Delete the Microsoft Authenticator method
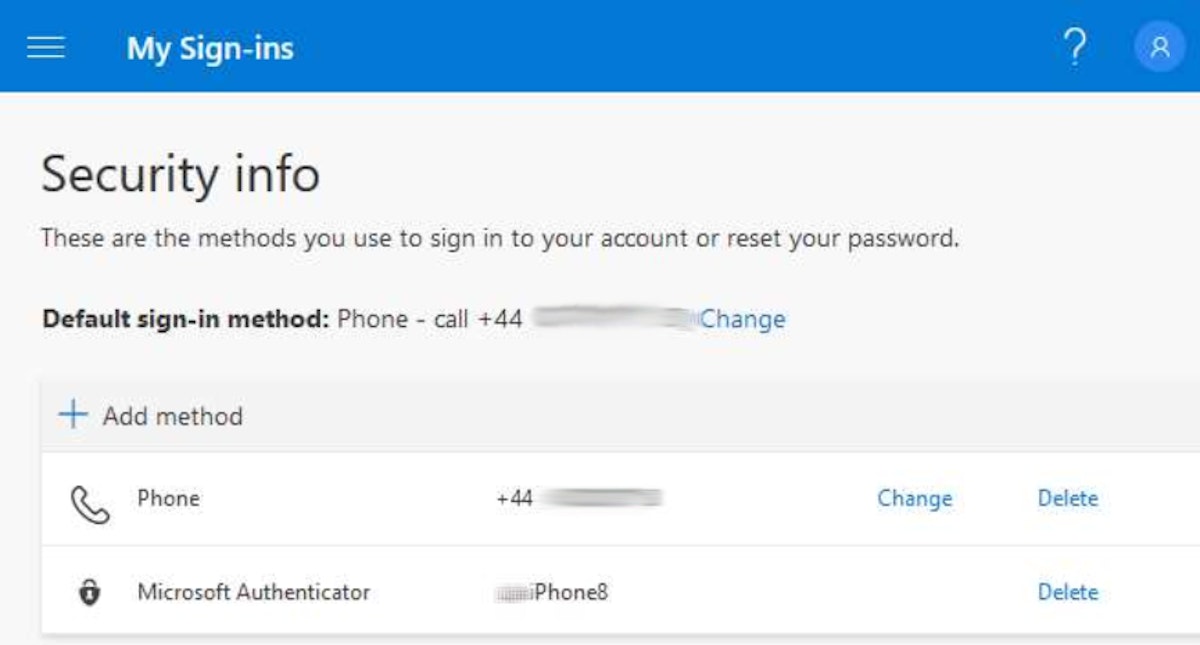 click(x=1067, y=592)
